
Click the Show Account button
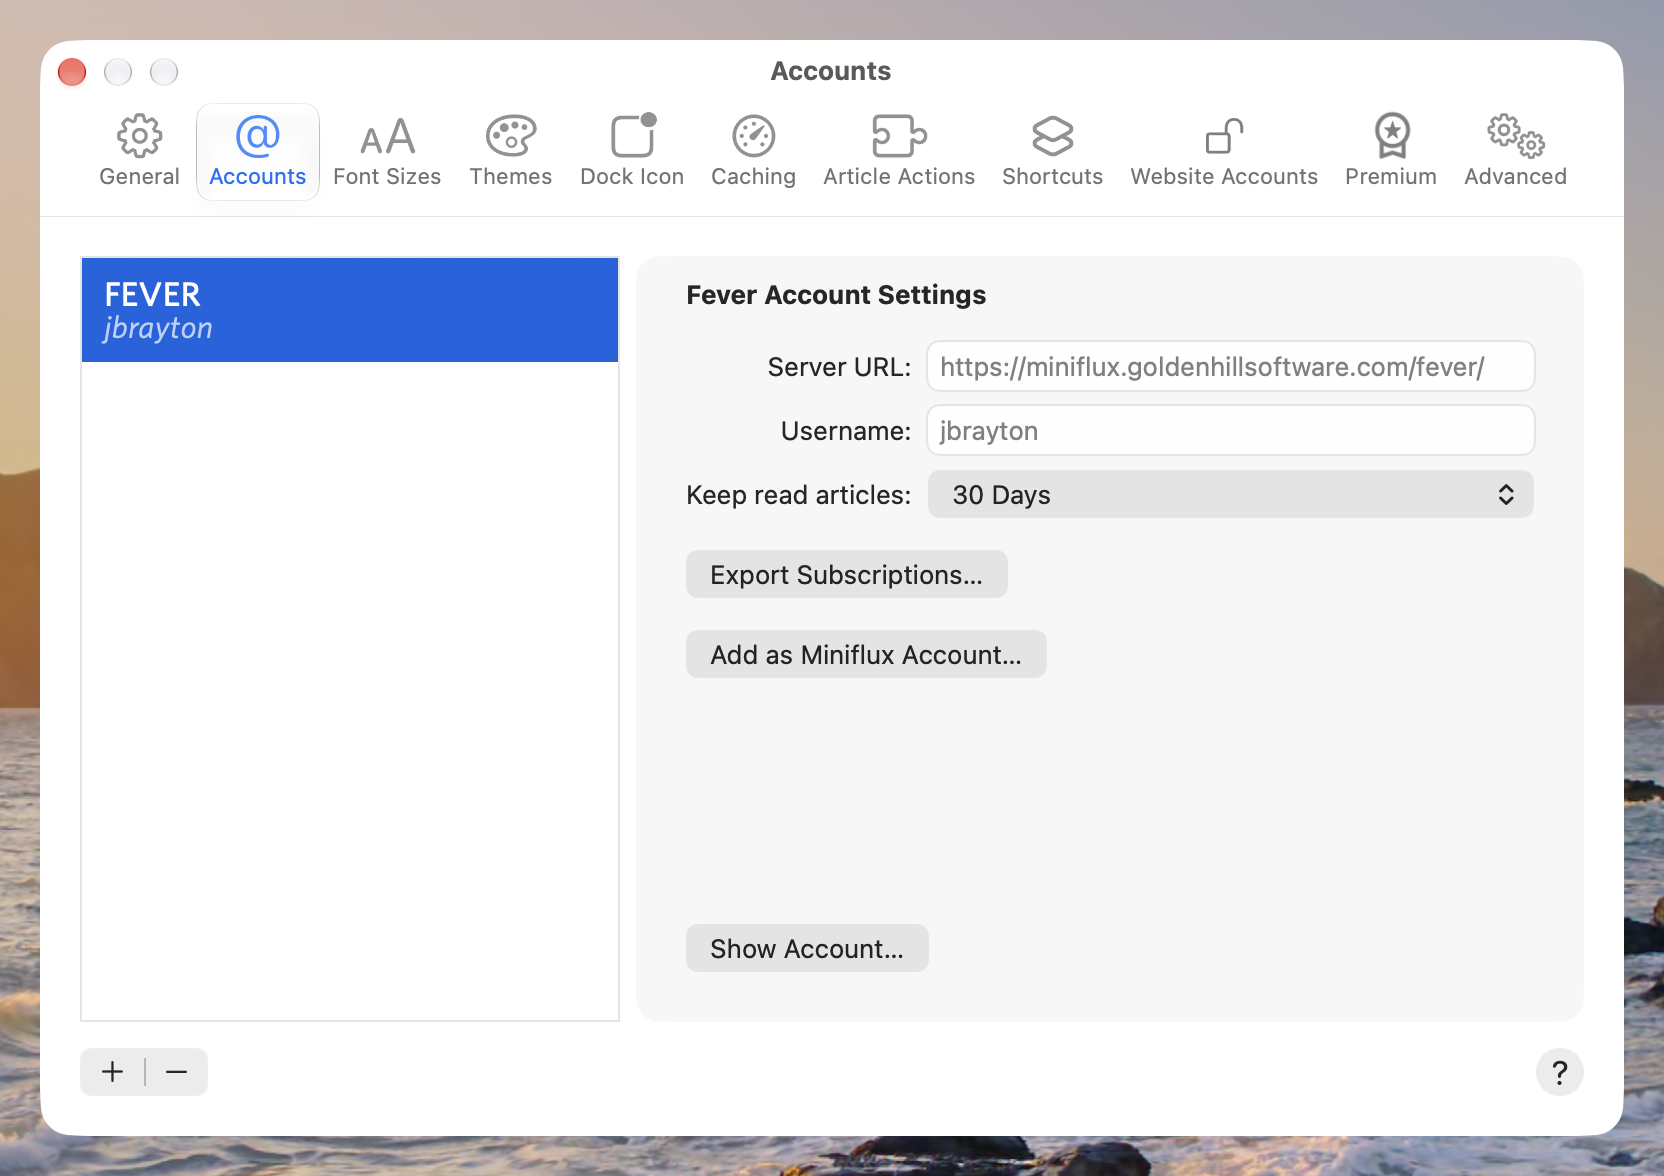[807, 949]
